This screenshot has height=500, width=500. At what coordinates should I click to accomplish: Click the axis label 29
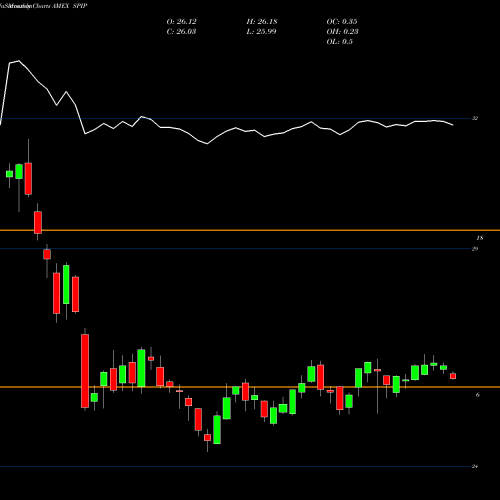475,249
